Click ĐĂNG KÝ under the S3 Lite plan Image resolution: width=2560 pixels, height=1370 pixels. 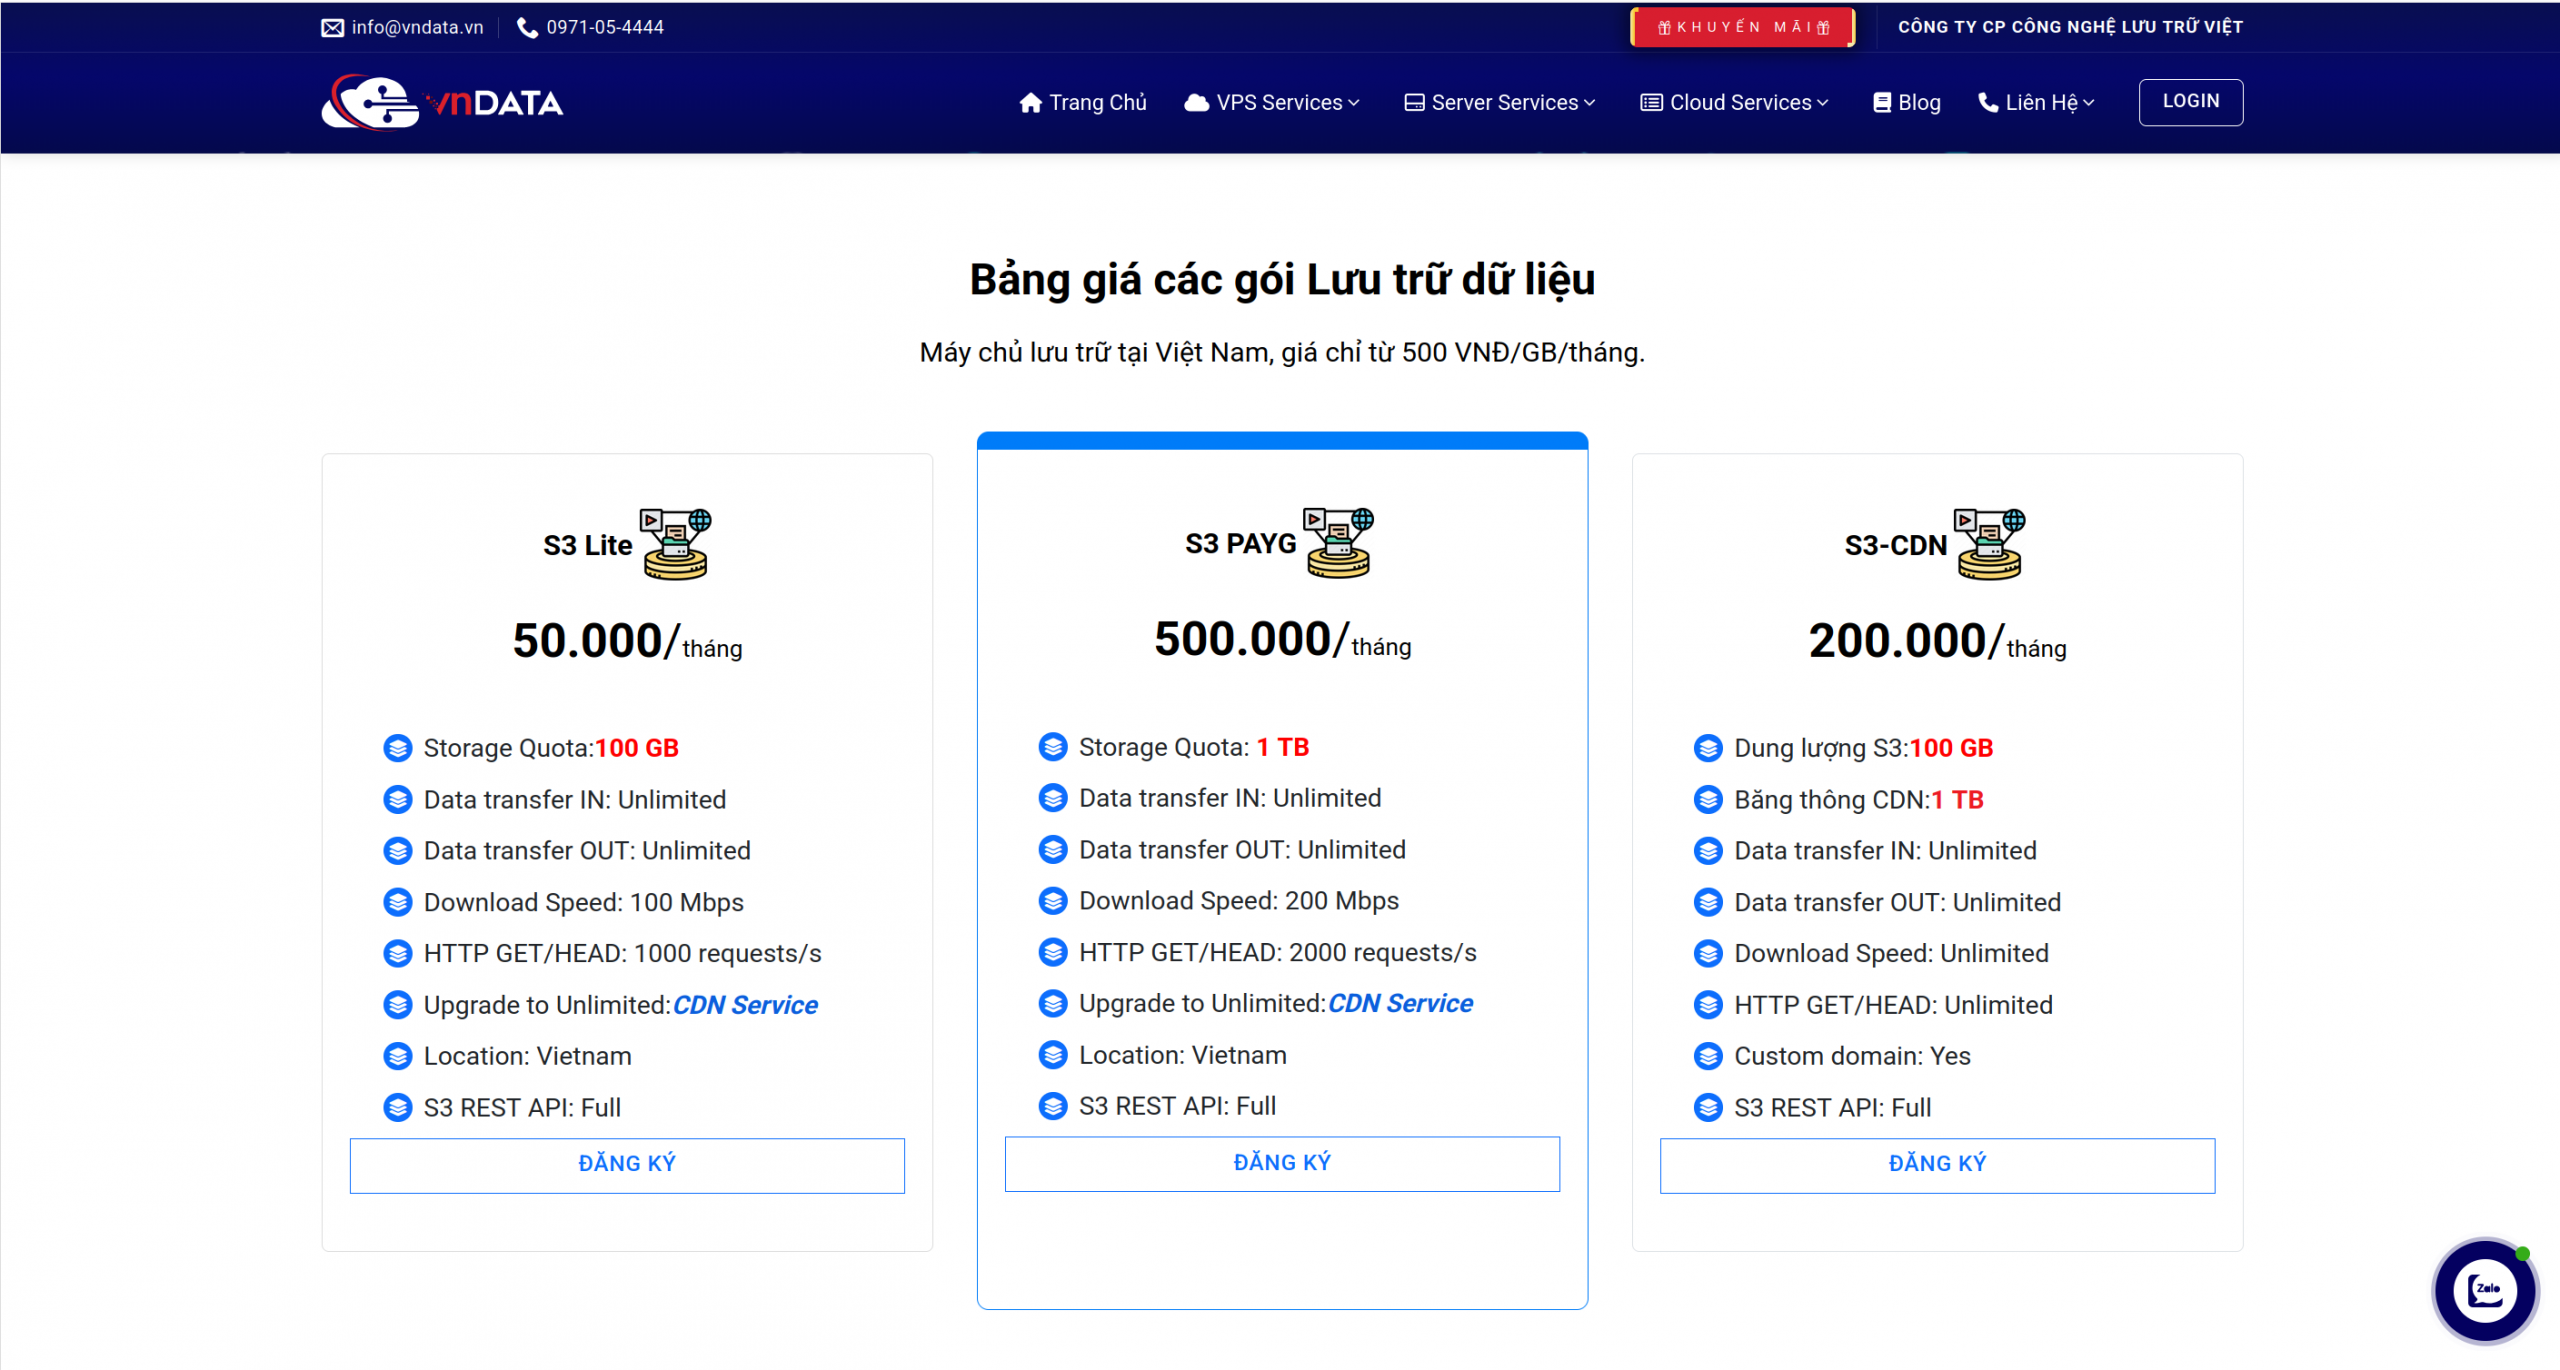click(627, 1164)
